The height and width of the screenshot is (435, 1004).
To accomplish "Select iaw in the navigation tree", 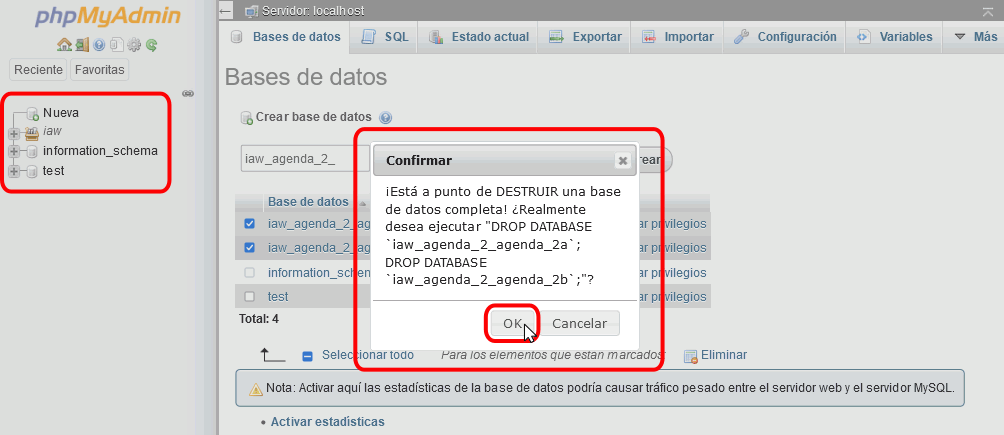I will coord(53,131).
